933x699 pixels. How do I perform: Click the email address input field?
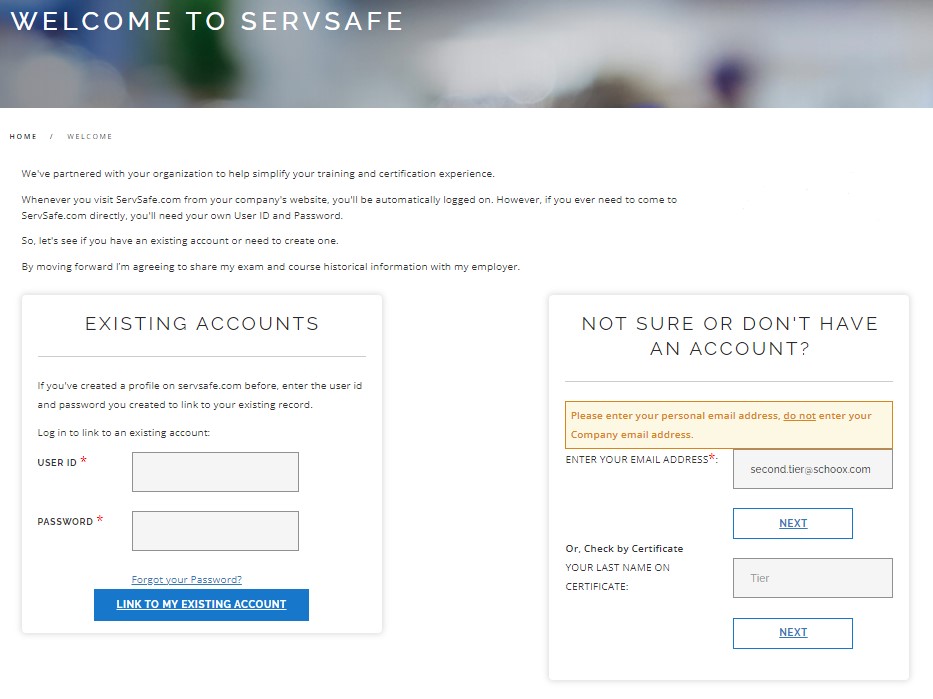pyautogui.click(x=812, y=469)
